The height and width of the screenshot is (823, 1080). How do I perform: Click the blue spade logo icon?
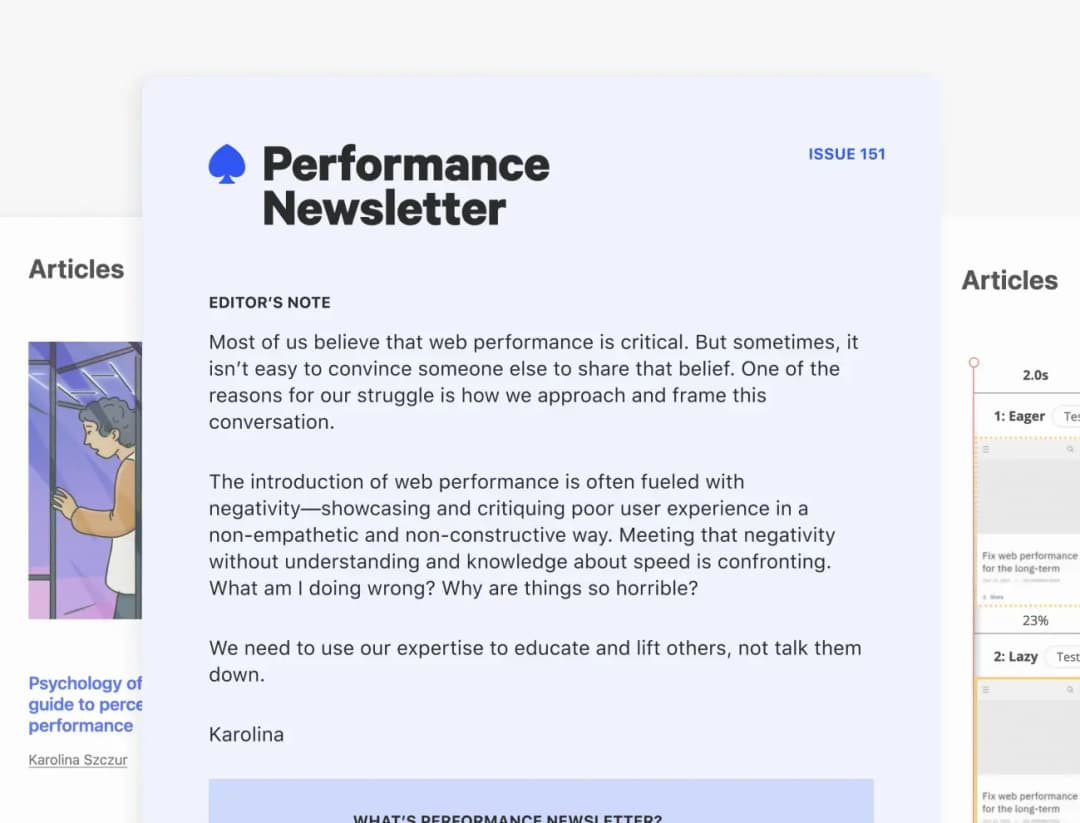227,164
